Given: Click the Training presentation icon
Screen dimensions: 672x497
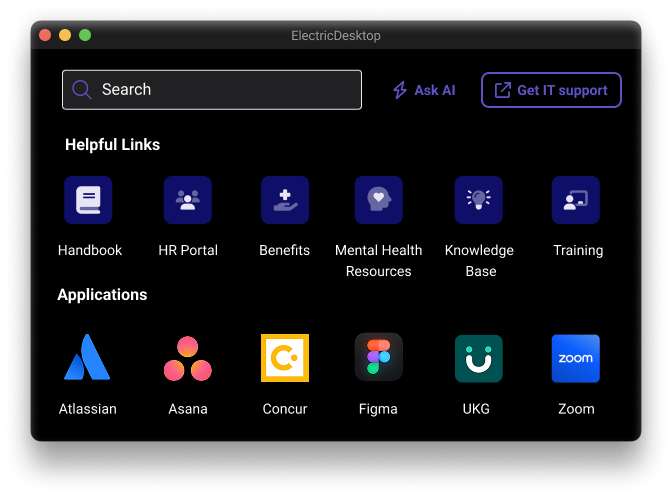Looking at the screenshot, I should pyautogui.click(x=576, y=200).
